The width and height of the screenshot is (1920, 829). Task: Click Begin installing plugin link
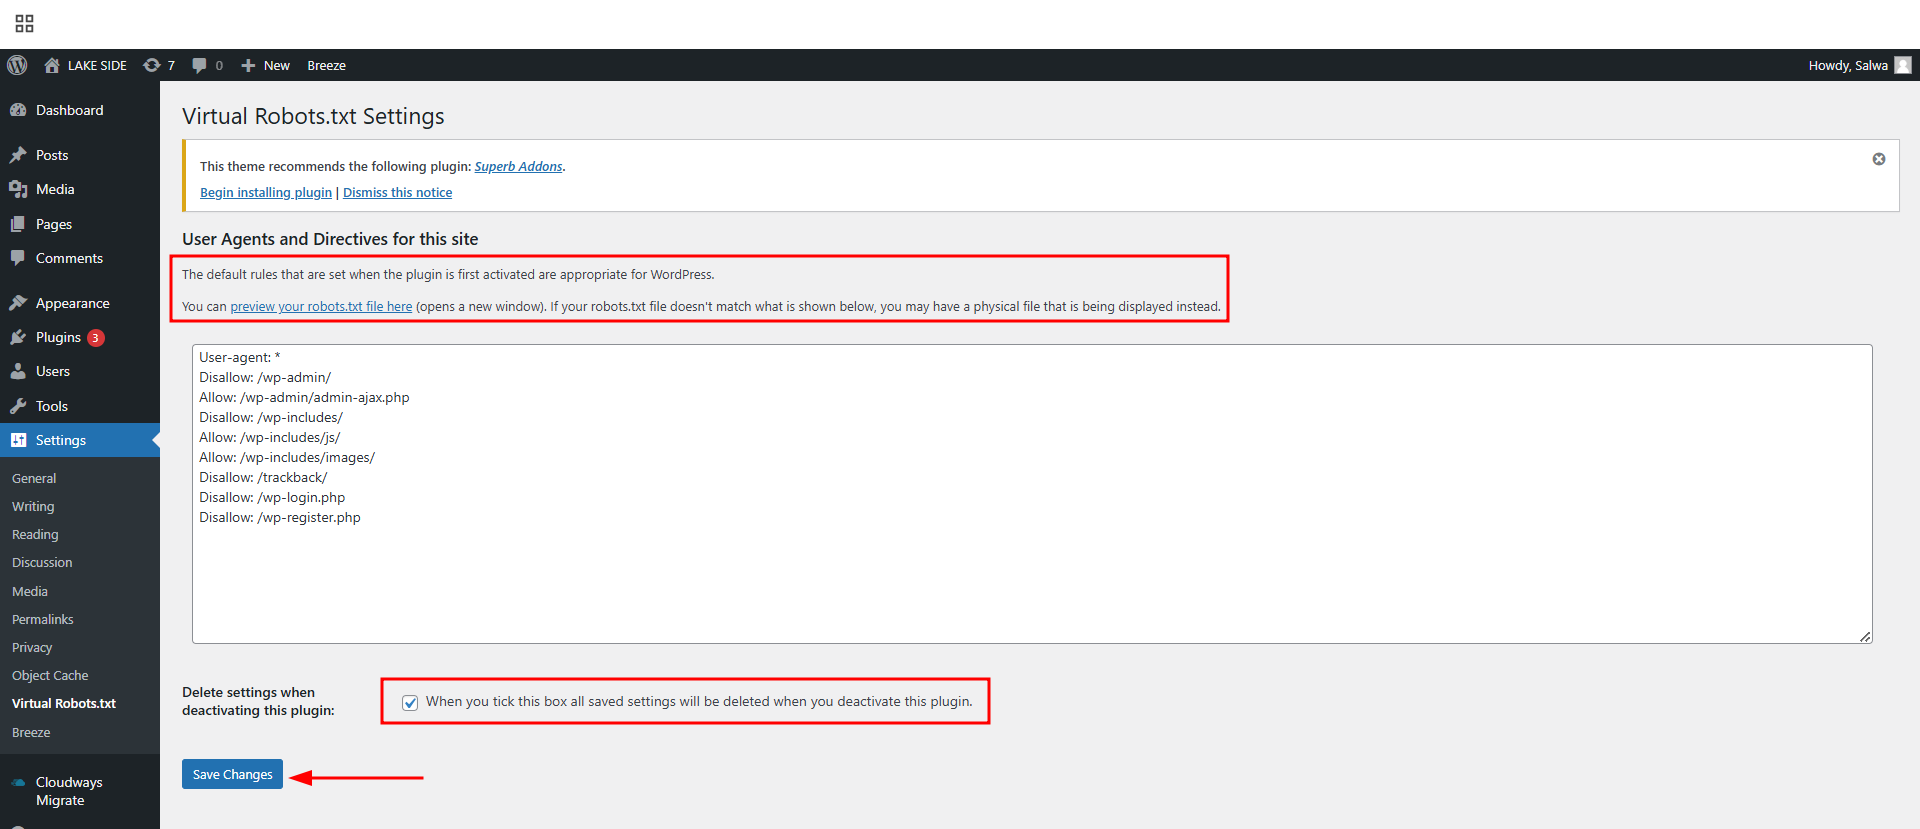[266, 193]
